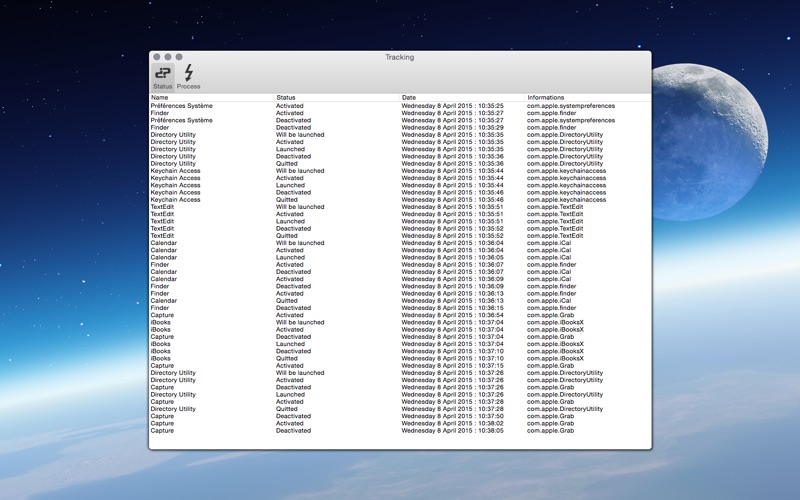Image resolution: width=800 pixels, height=500 pixels.
Task: Click the Informations column header
Action: [x=588, y=97]
